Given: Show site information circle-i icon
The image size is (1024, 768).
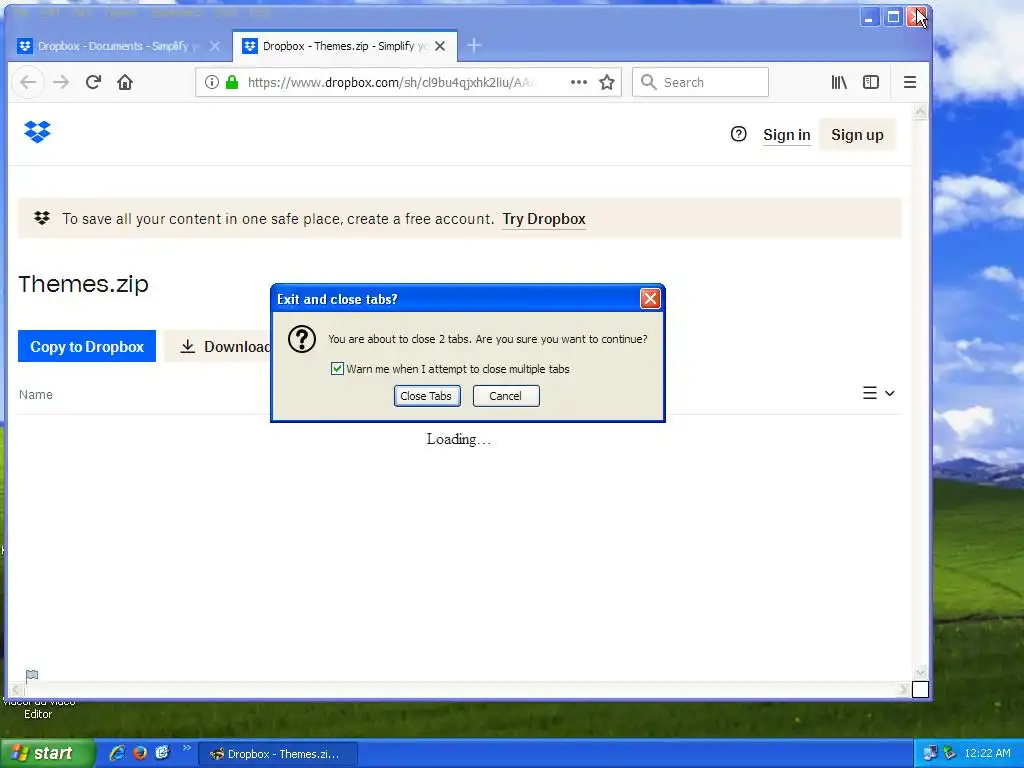Looking at the screenshot, I should click(212, 82).
